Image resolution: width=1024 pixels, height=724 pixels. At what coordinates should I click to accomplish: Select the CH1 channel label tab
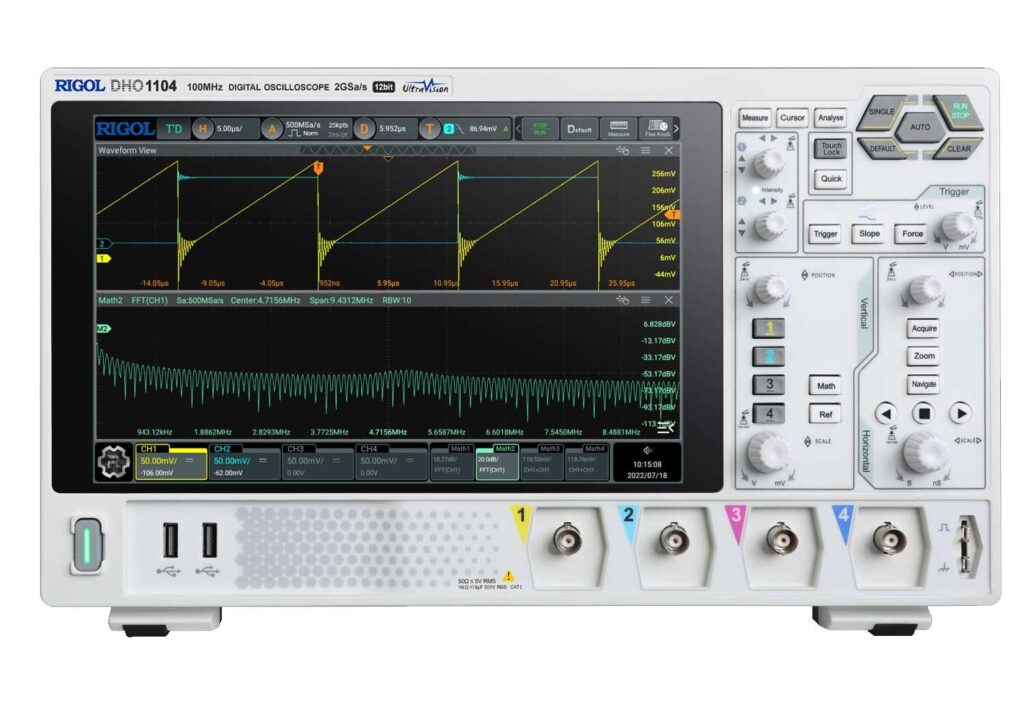click(149, 449)
